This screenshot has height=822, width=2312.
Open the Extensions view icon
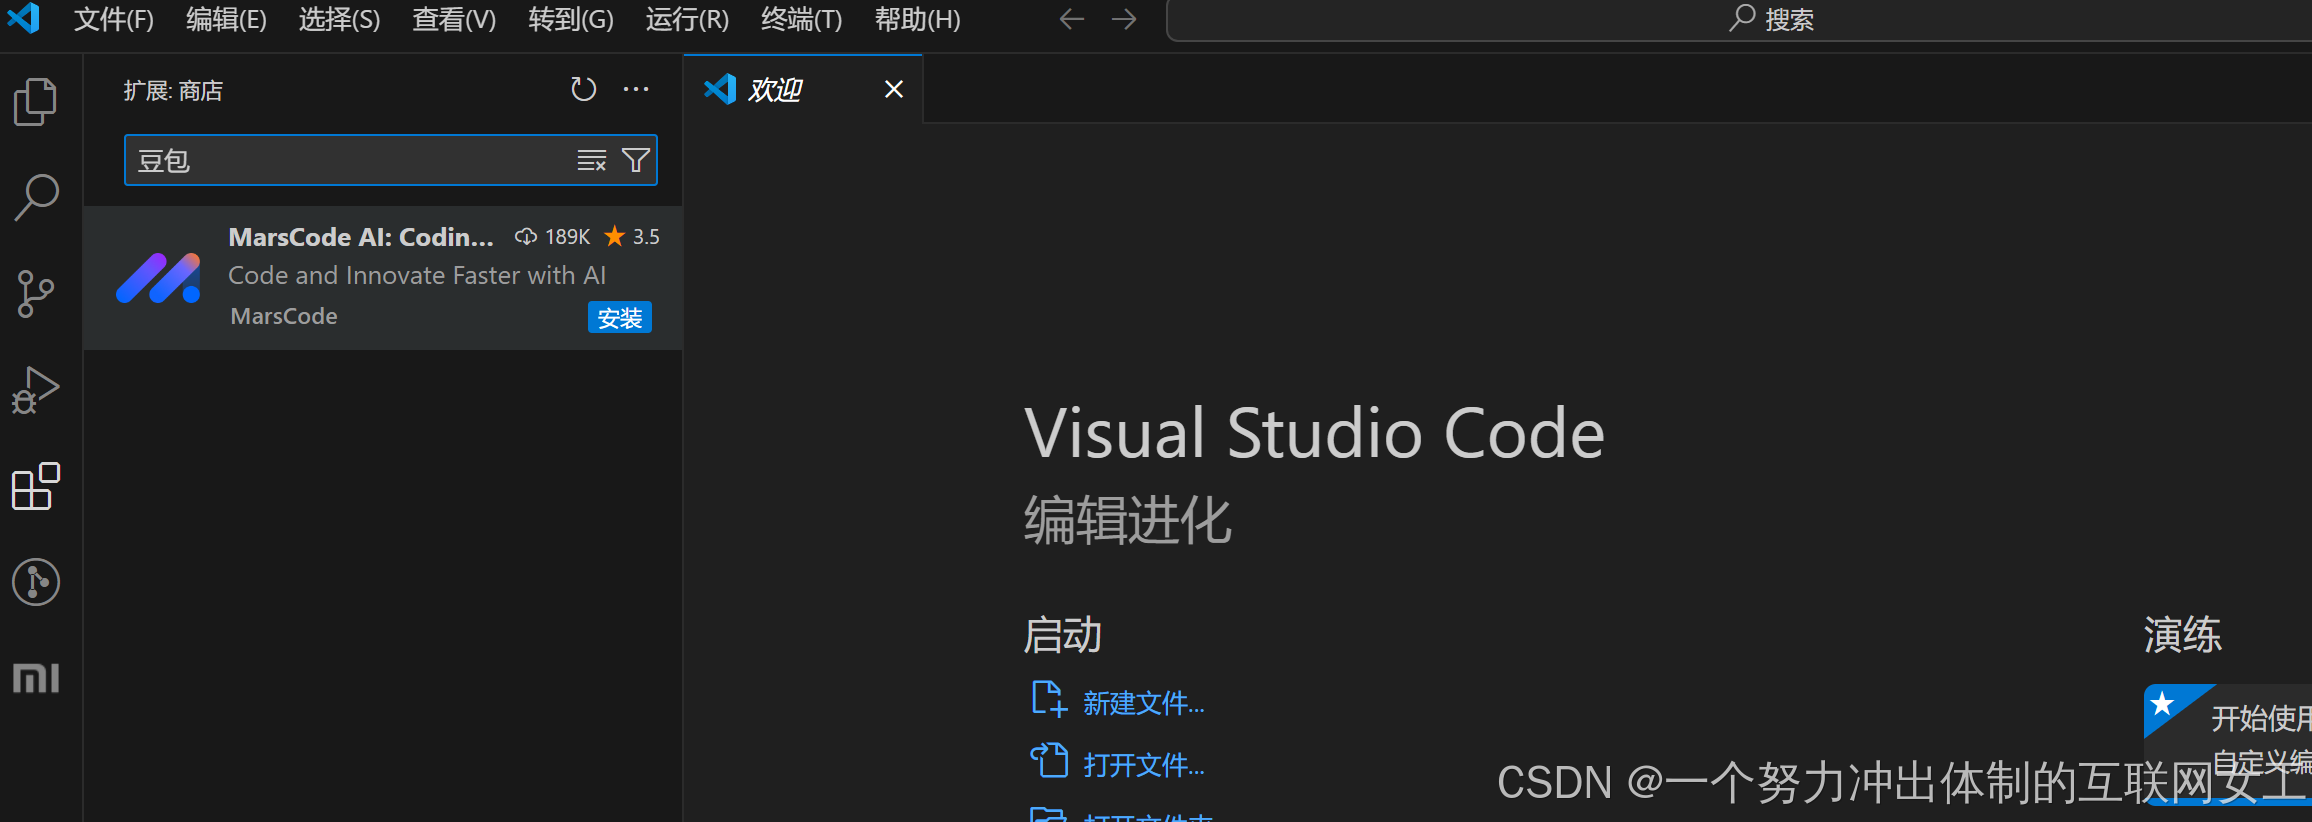(x=36, y=486)
